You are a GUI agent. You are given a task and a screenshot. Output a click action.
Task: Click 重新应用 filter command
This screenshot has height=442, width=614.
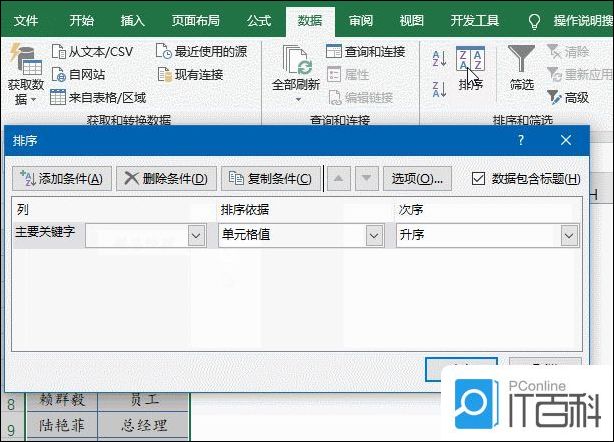pyautogui.click(x=580, y=74)
